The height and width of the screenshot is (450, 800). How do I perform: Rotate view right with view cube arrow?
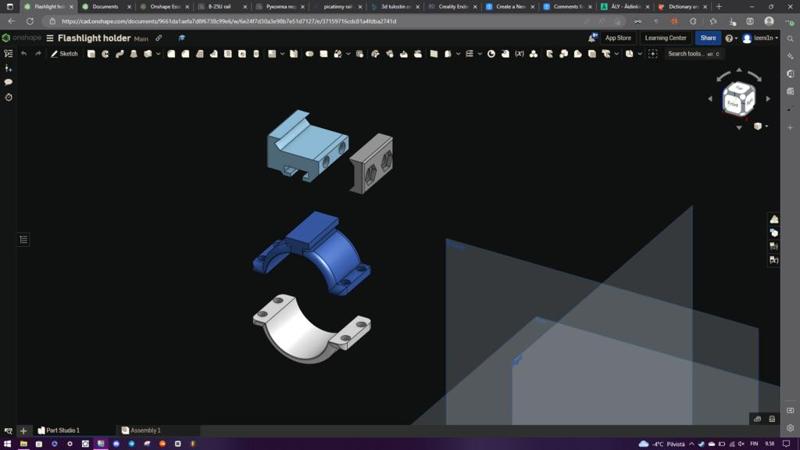pos(768,99)
